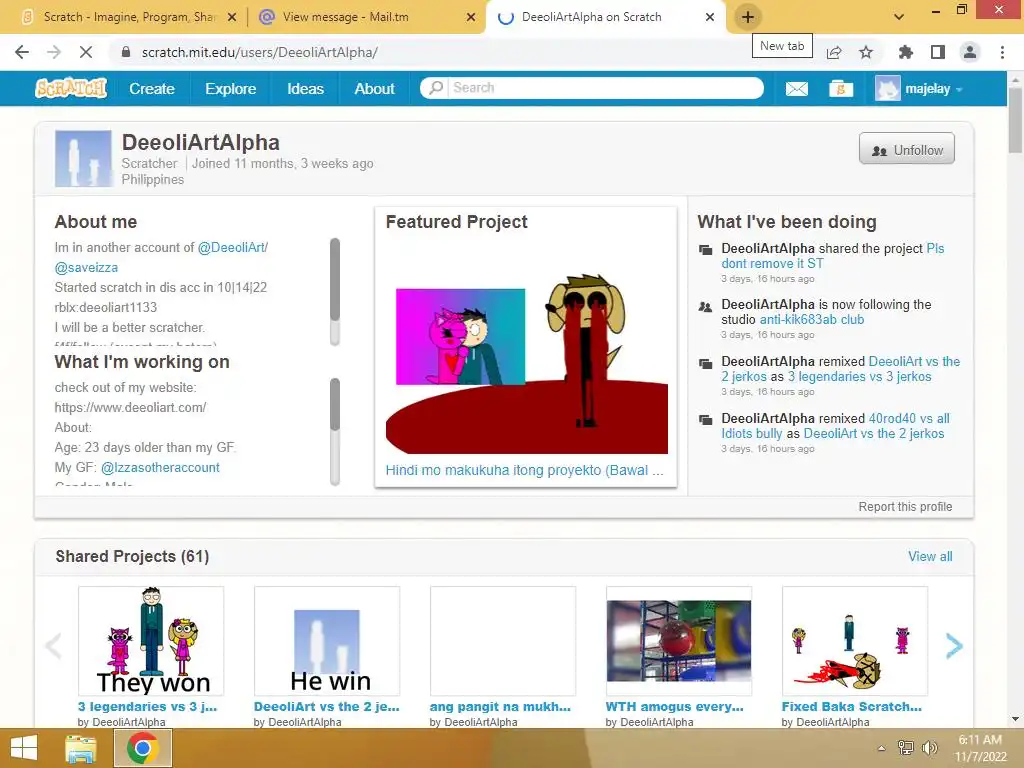Open the About menu item

coord(374,89)
